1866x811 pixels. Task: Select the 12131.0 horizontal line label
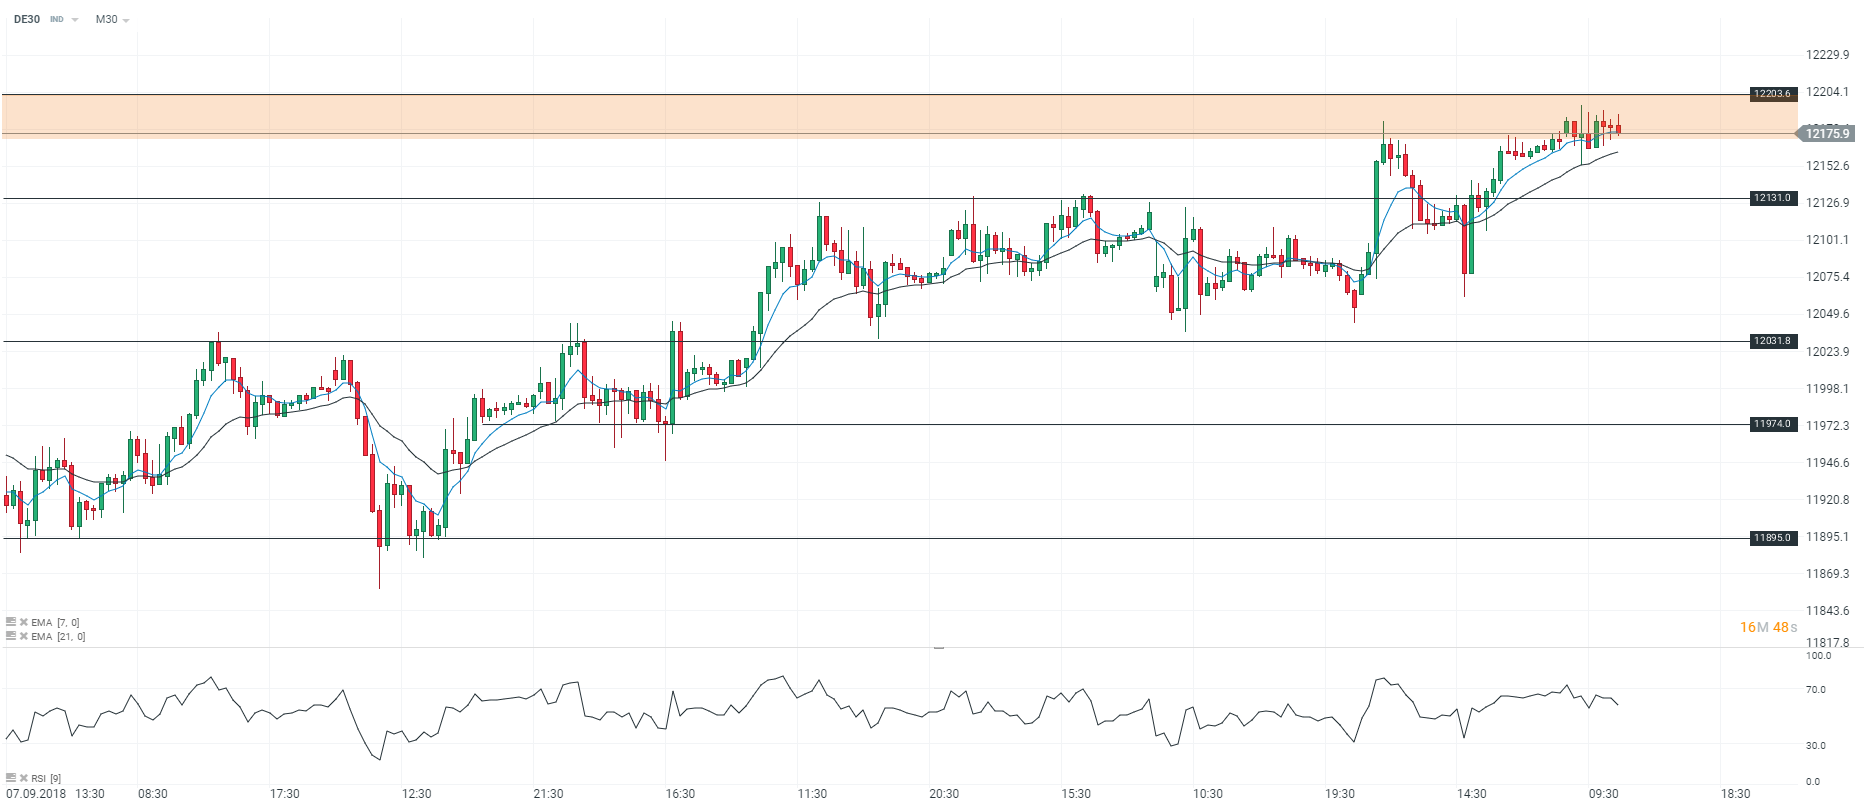[x=1772, y=198]
